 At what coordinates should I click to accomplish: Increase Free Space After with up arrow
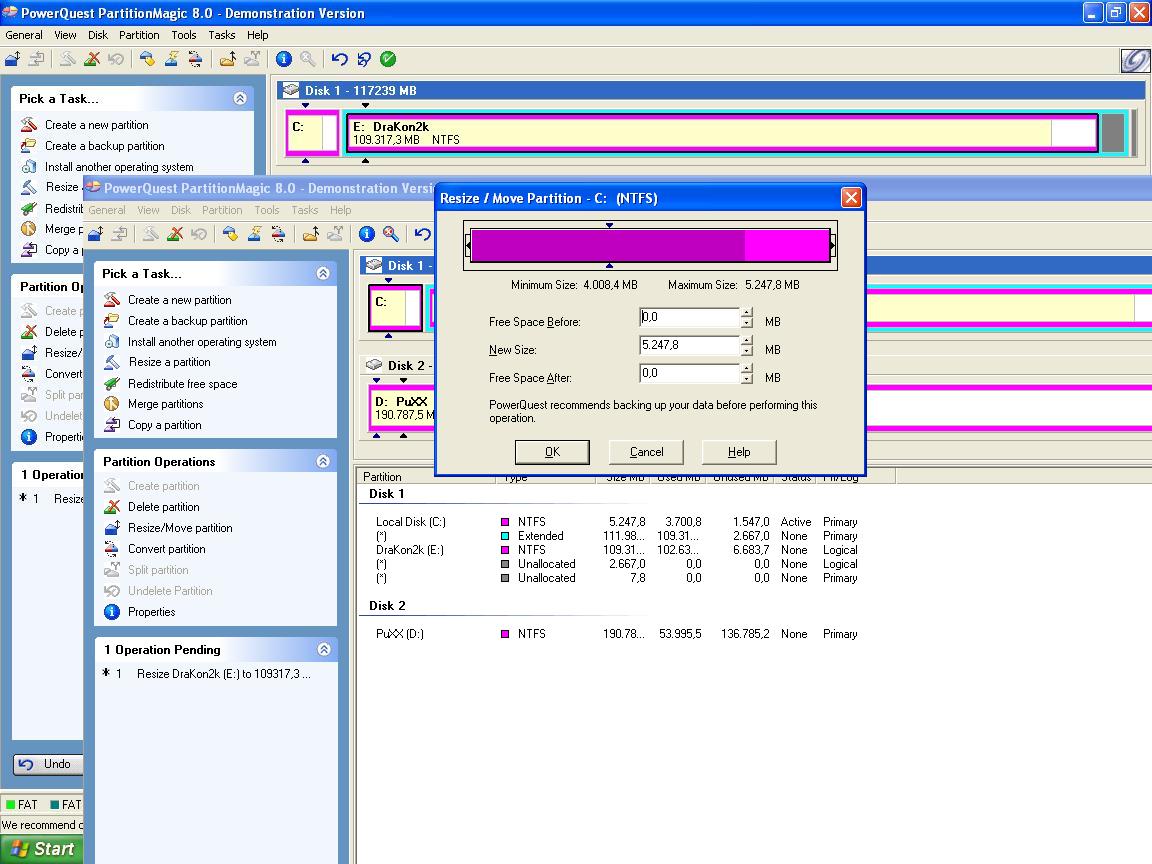pyautogui.click(x=746, y=368)
